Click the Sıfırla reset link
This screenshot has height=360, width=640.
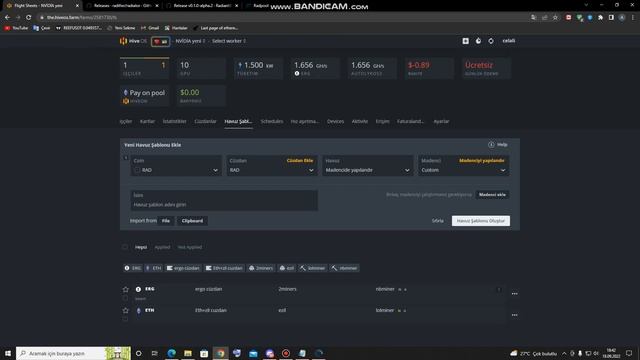(x=438, y=221)
